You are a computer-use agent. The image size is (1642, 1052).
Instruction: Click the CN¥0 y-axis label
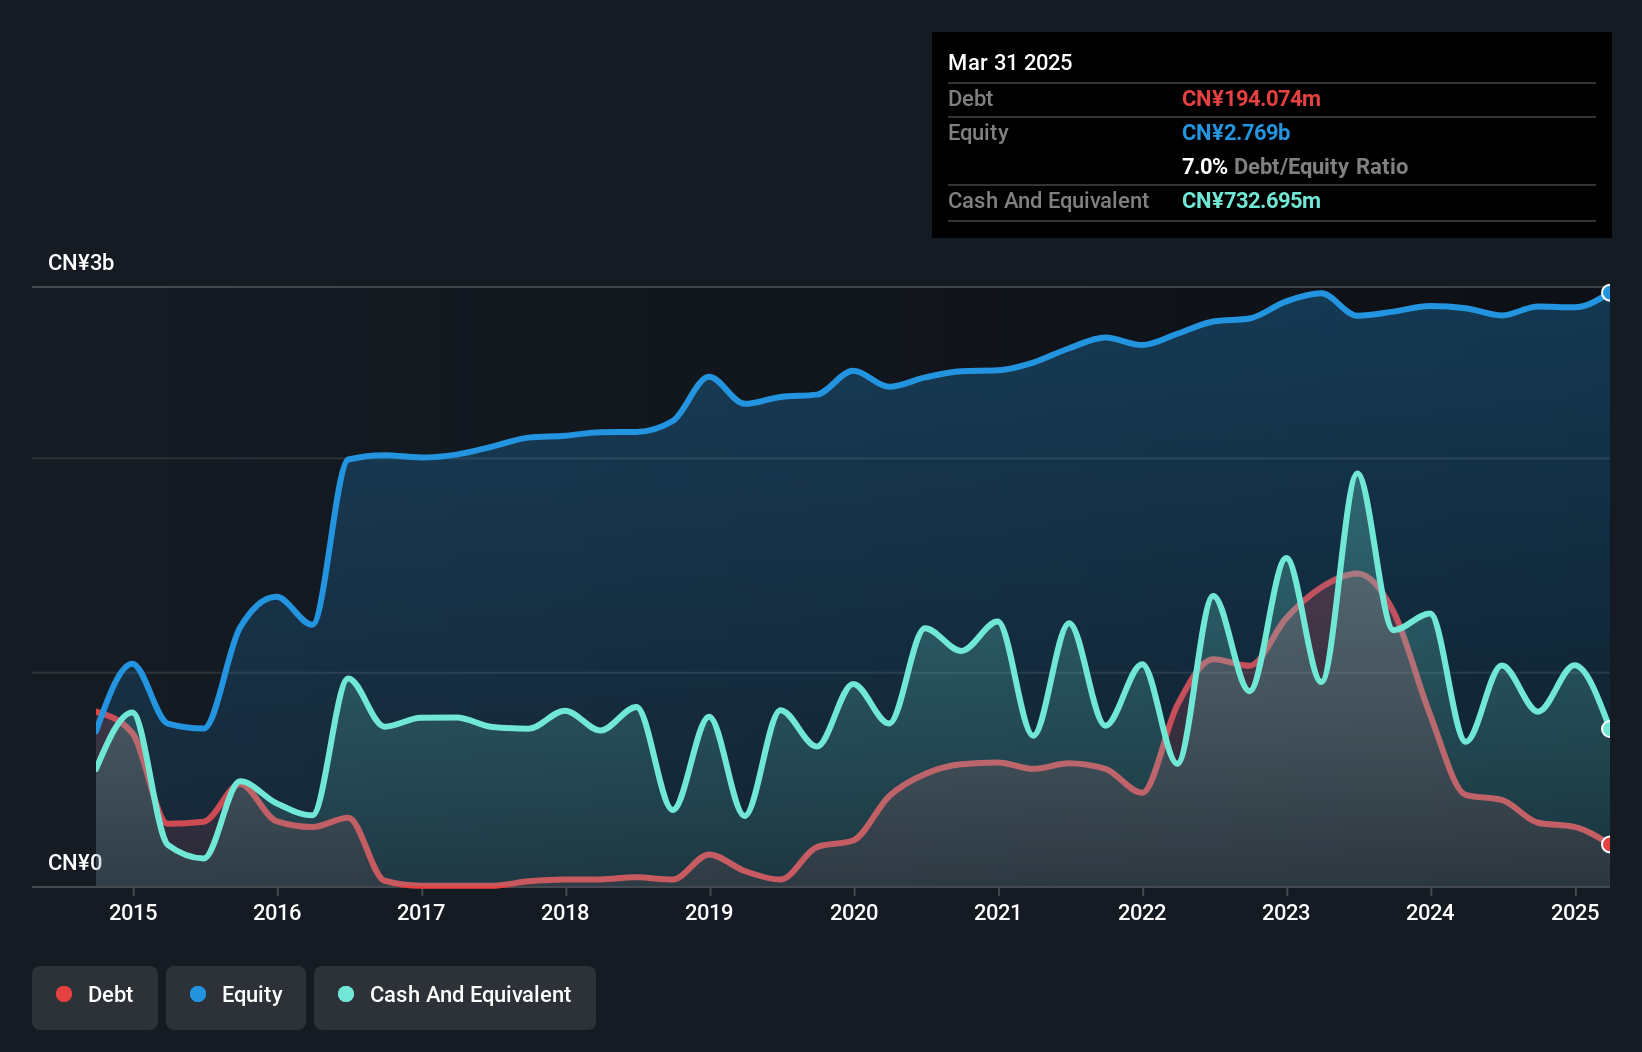(75, 862)
